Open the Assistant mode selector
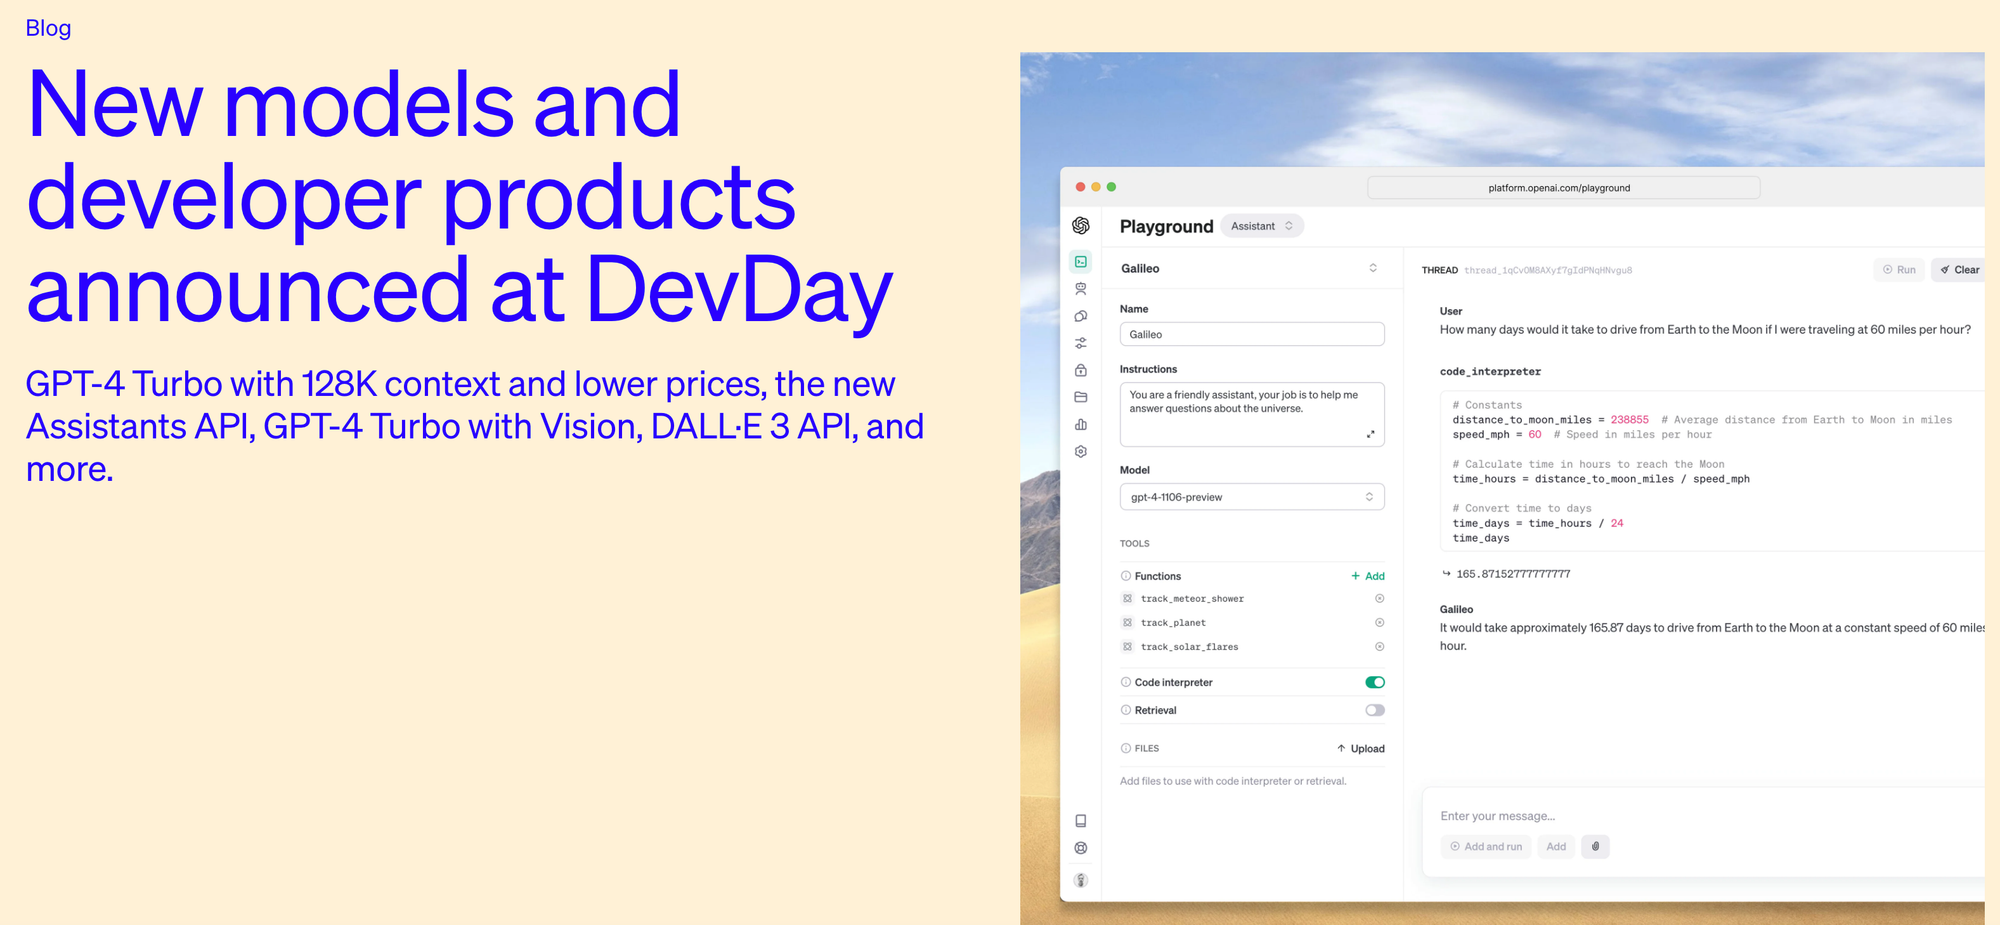 click(1262, 226)
